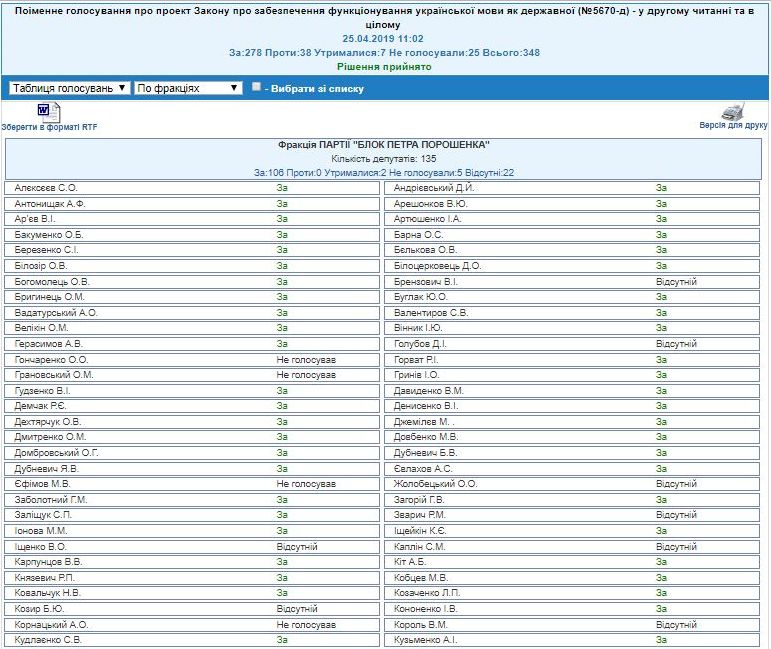Select deputy name 'Артюшенко І.А.'
This screenshot has width=771, height=649.
[427, 219]
